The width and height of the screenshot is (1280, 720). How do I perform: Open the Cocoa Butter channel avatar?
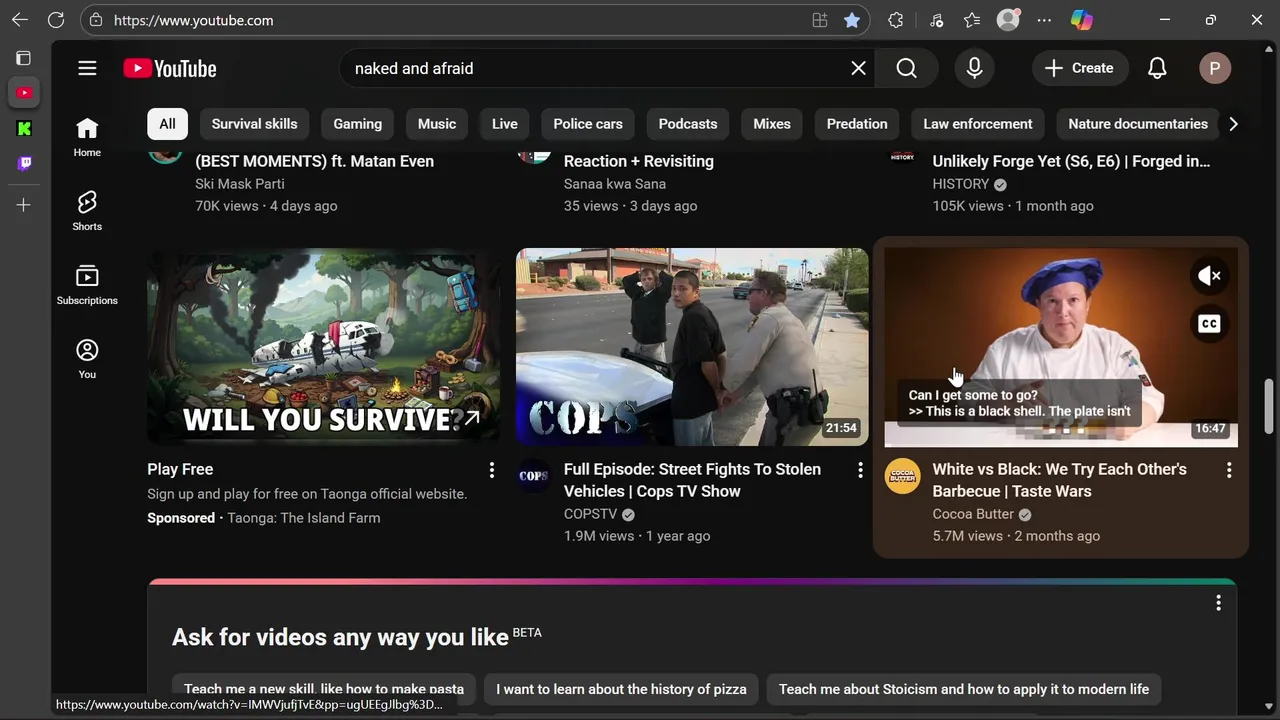tap(902, 476)
